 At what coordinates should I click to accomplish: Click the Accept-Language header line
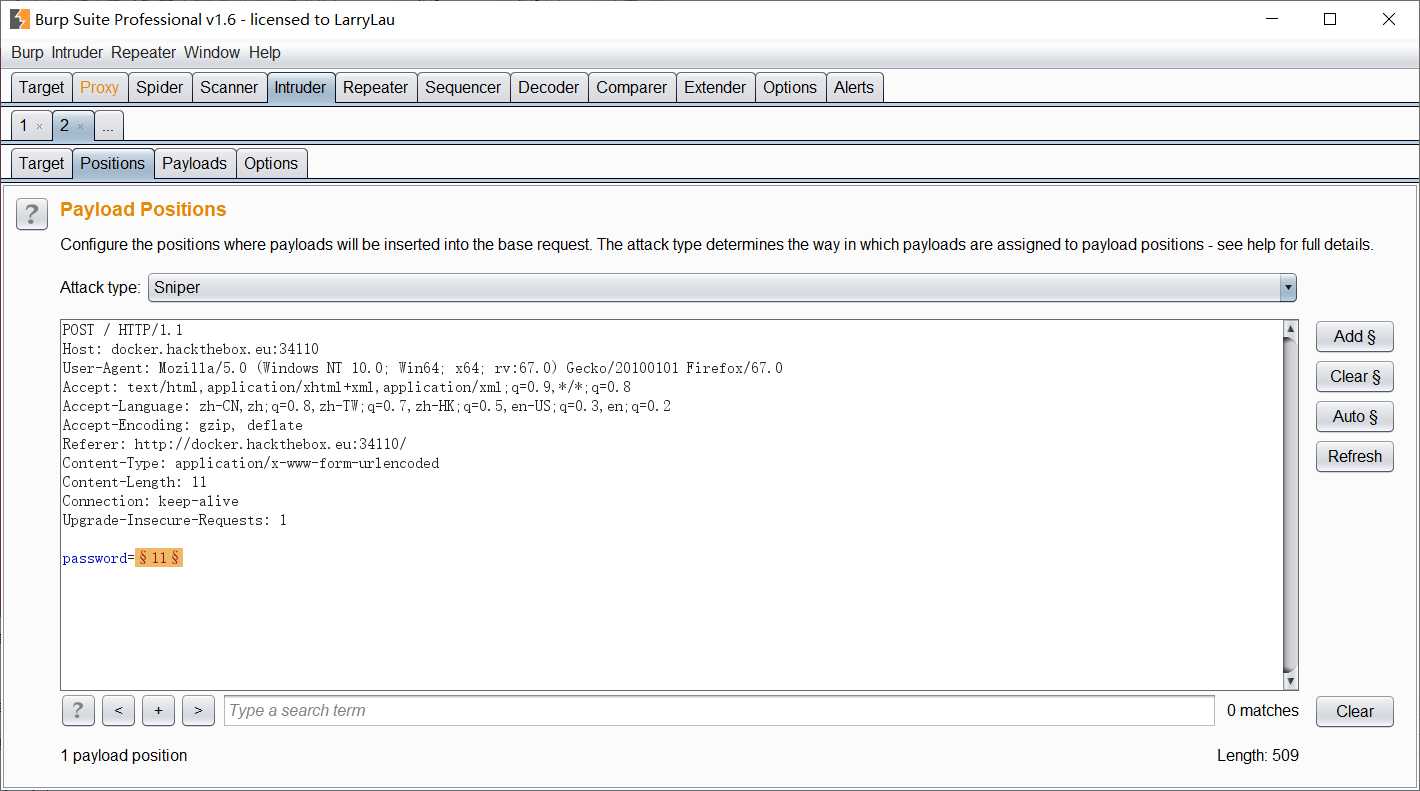point(366,406)
